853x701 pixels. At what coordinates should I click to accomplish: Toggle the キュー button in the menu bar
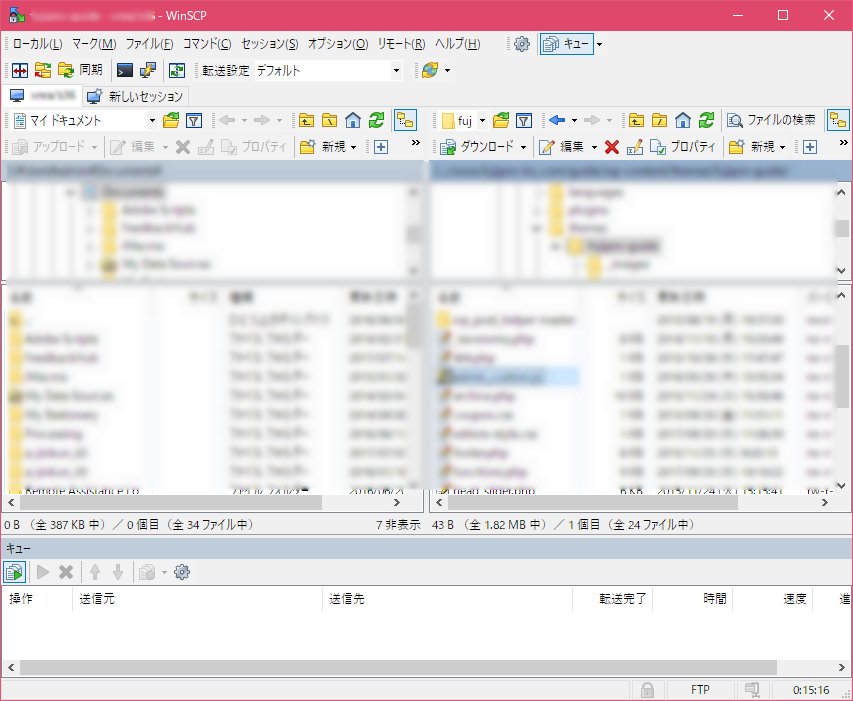point(566,44)
